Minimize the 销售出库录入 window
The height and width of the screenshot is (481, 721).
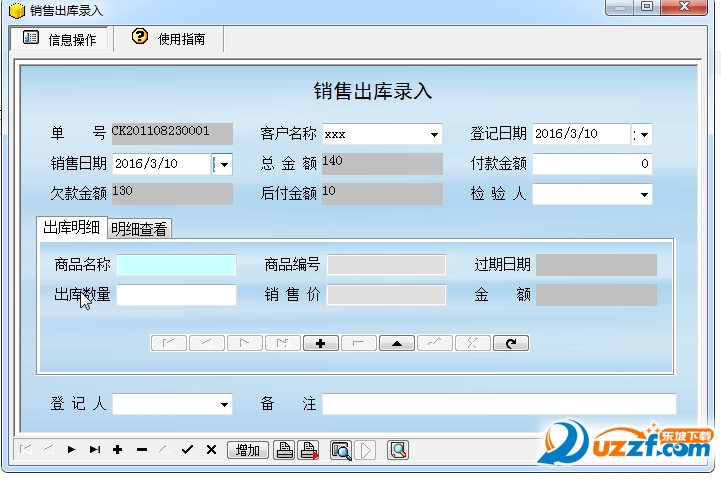(620, 6)
